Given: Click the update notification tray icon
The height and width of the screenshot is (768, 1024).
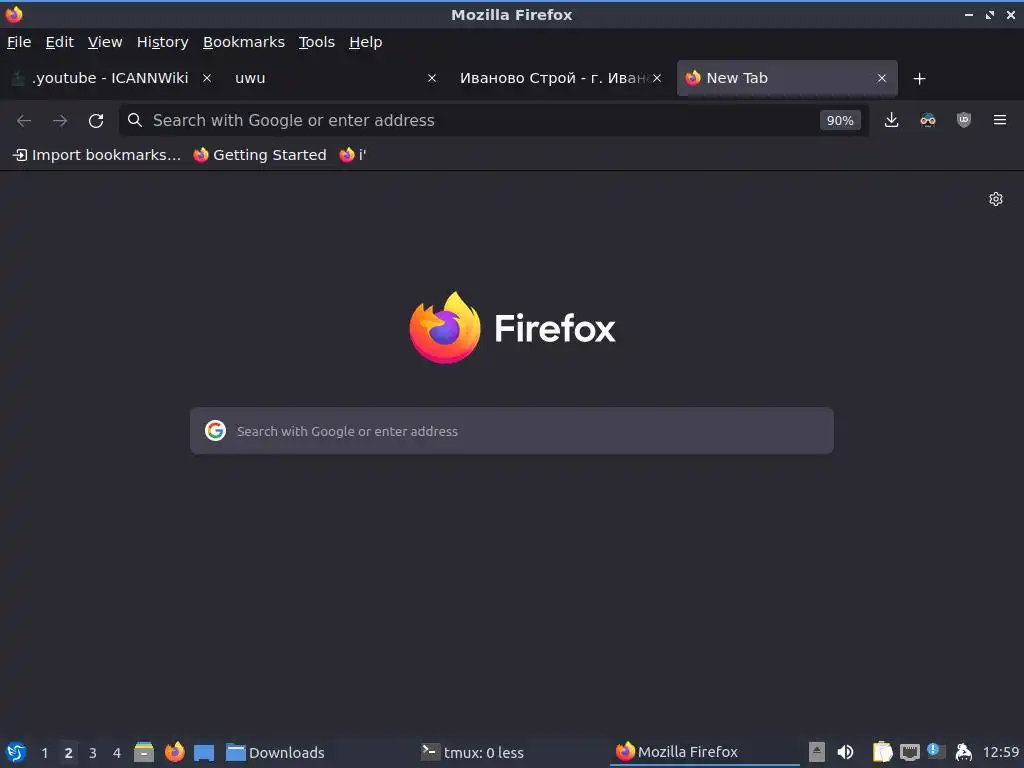Looking at the screenshot, I should (936, 751).
